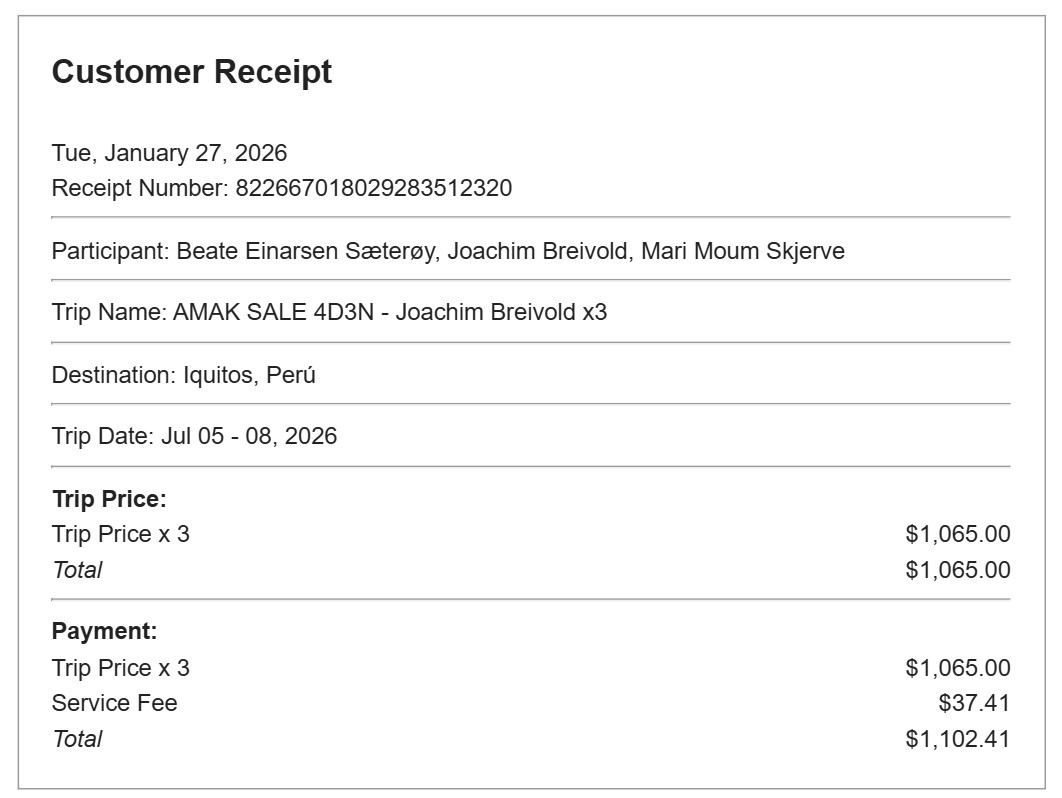Viewport: 1062px width, 798px height.
Task: Click the Customer Receipt heading
Action: pyautogui.click(x=192, y=72)
